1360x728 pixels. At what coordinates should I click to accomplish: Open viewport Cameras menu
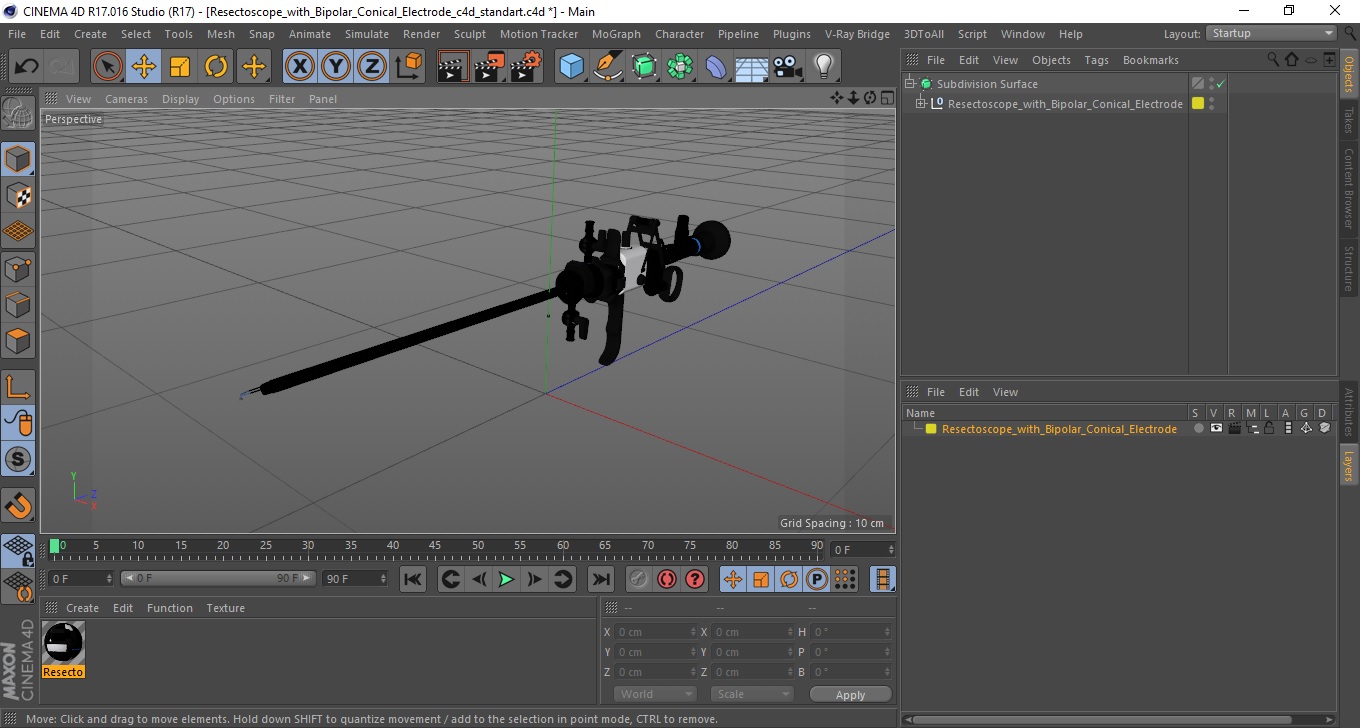click(126, 99)
